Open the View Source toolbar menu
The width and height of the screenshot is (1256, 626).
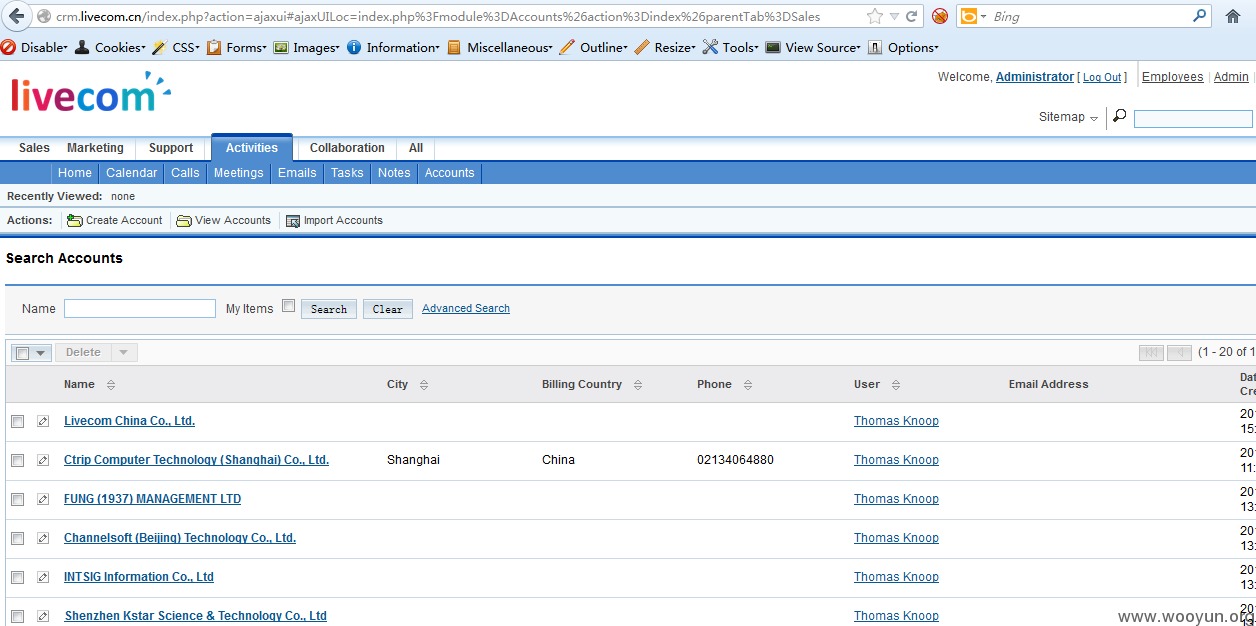[x=813, y=47]
